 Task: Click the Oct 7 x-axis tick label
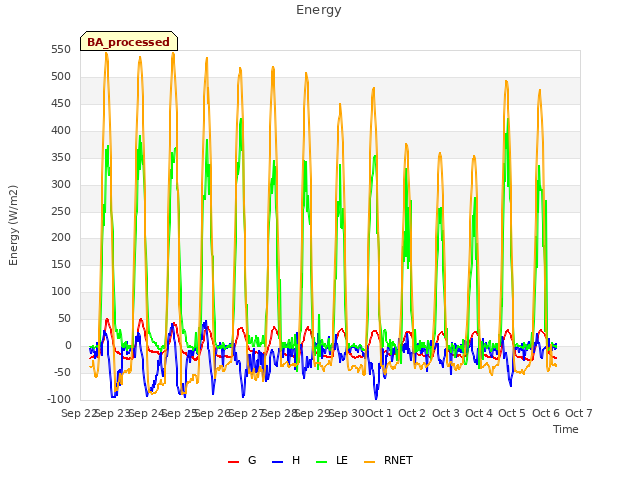[579, 413]
